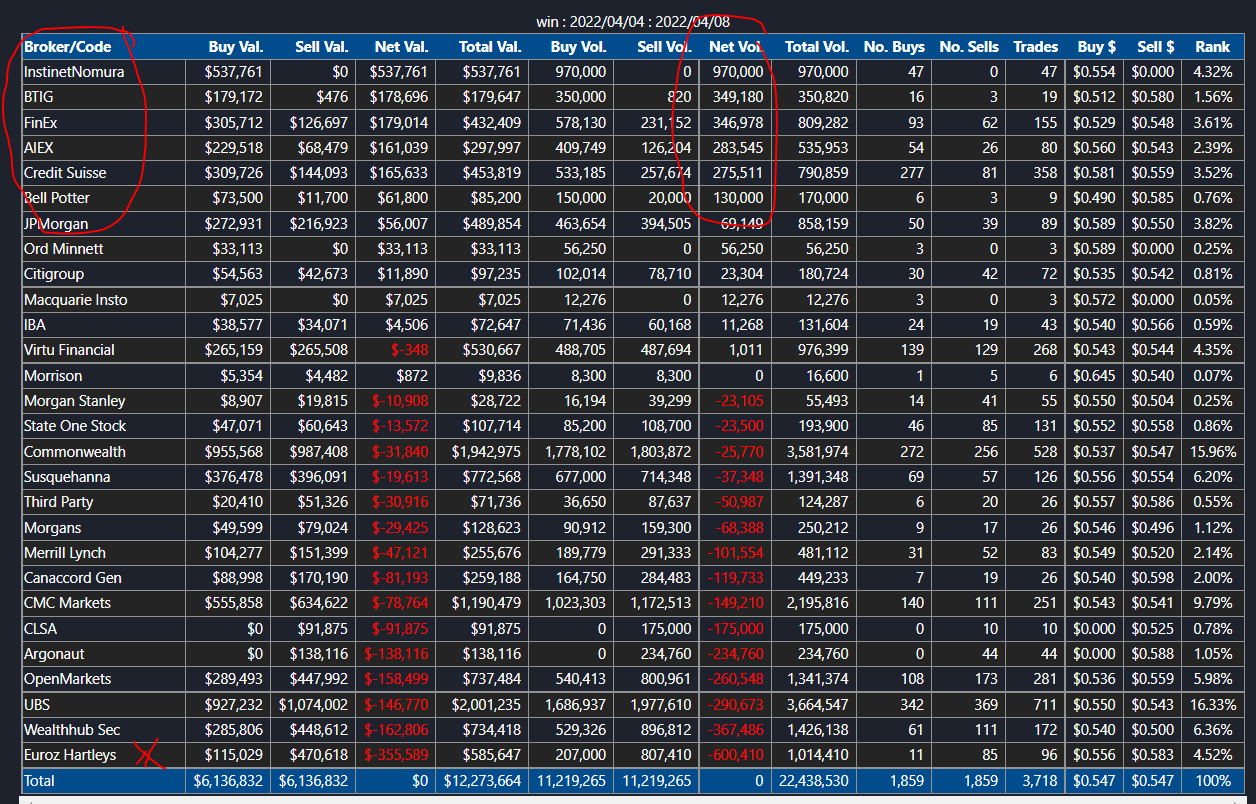1256x804 pixels.
Task: Sort by the Broker/Code column header
Action: click(x=68, y=46)
